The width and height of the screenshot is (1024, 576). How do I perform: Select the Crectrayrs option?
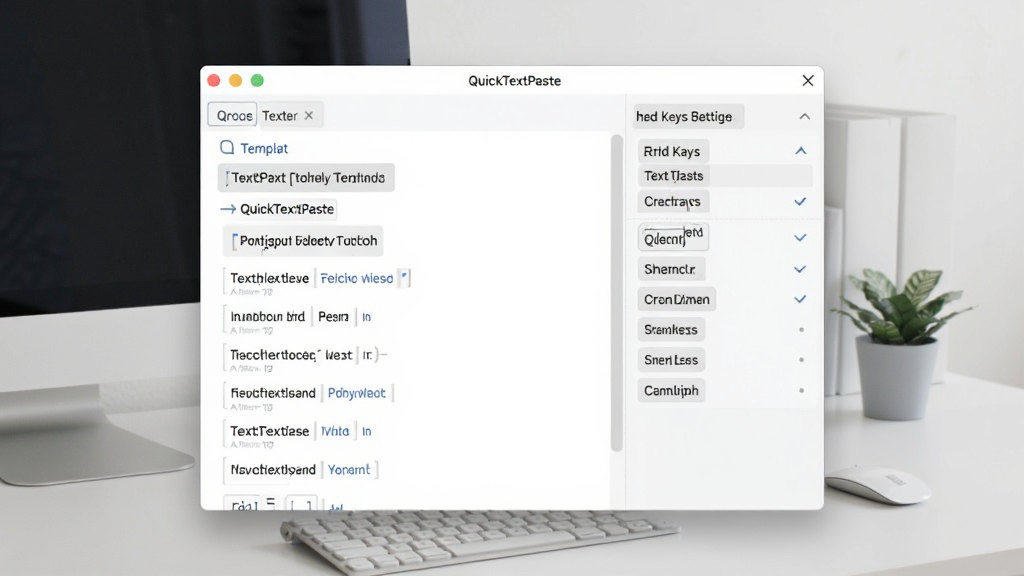[673, 201]
